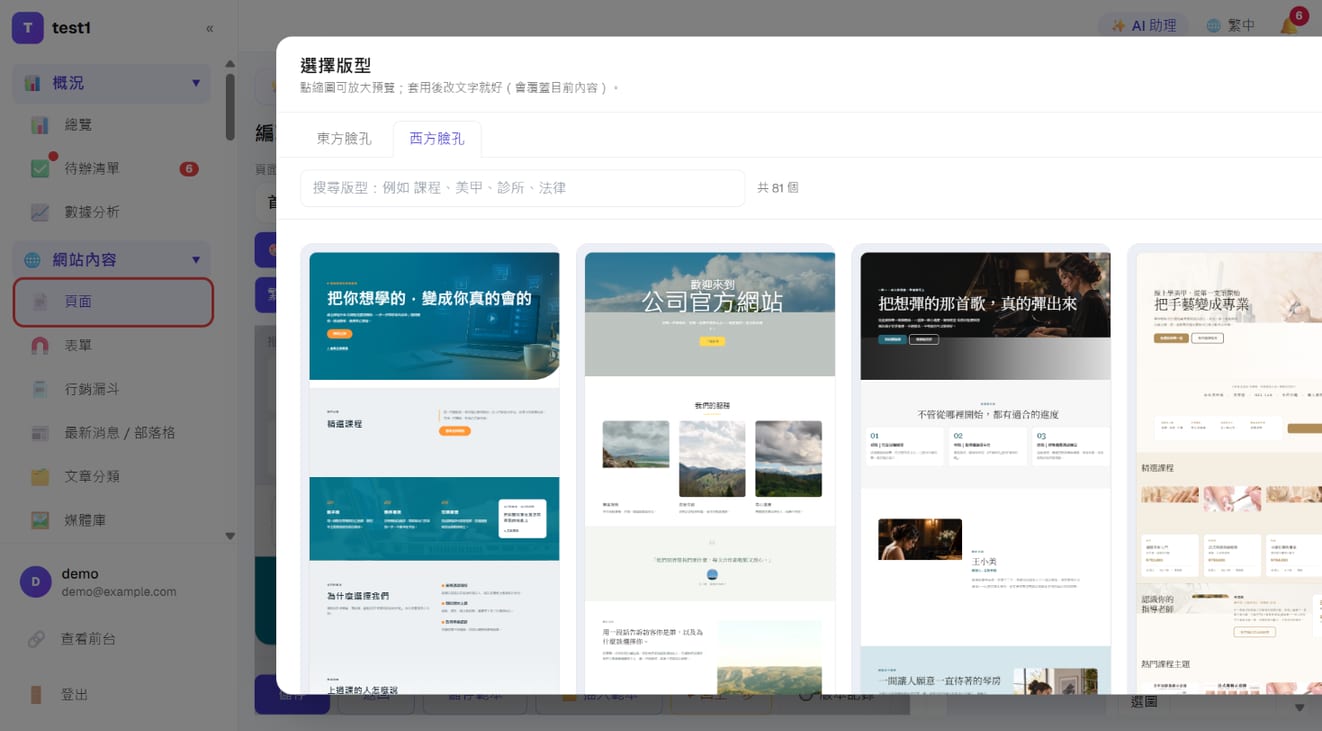Click the 概況 section chart icon
The image size is (1322, 731).
tap(33, 83)
